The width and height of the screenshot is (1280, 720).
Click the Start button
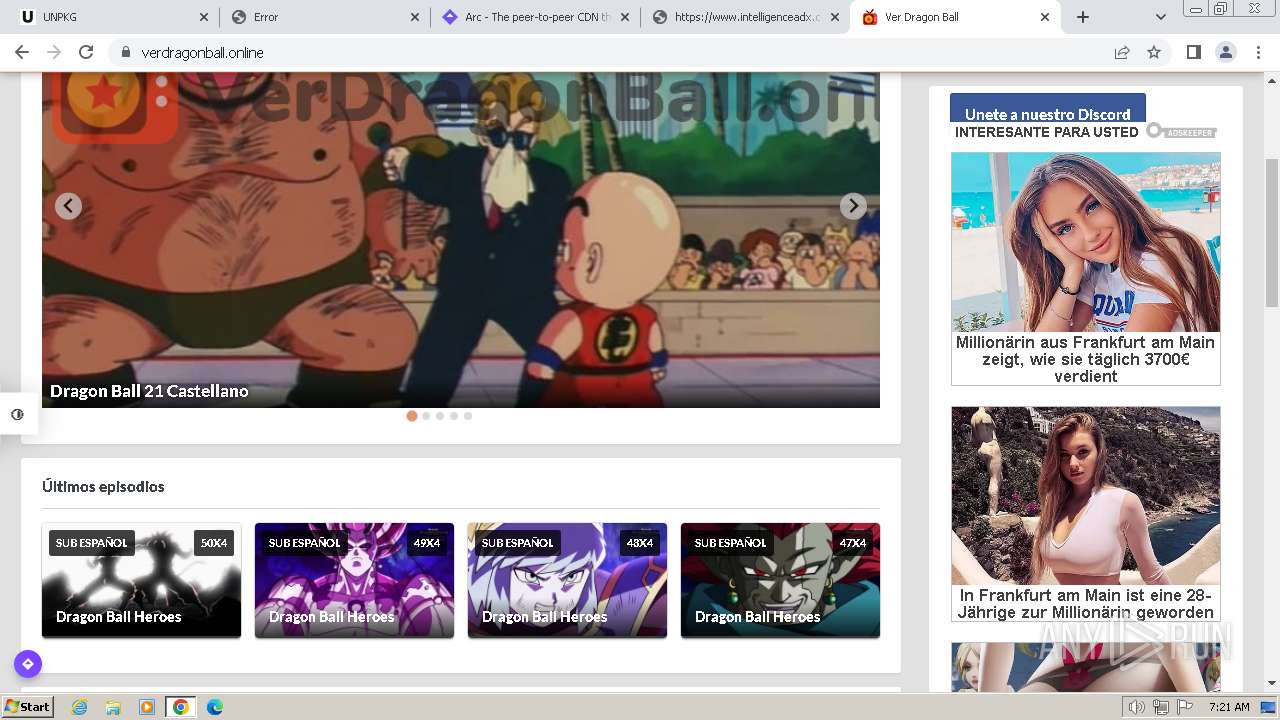point(27,707)
